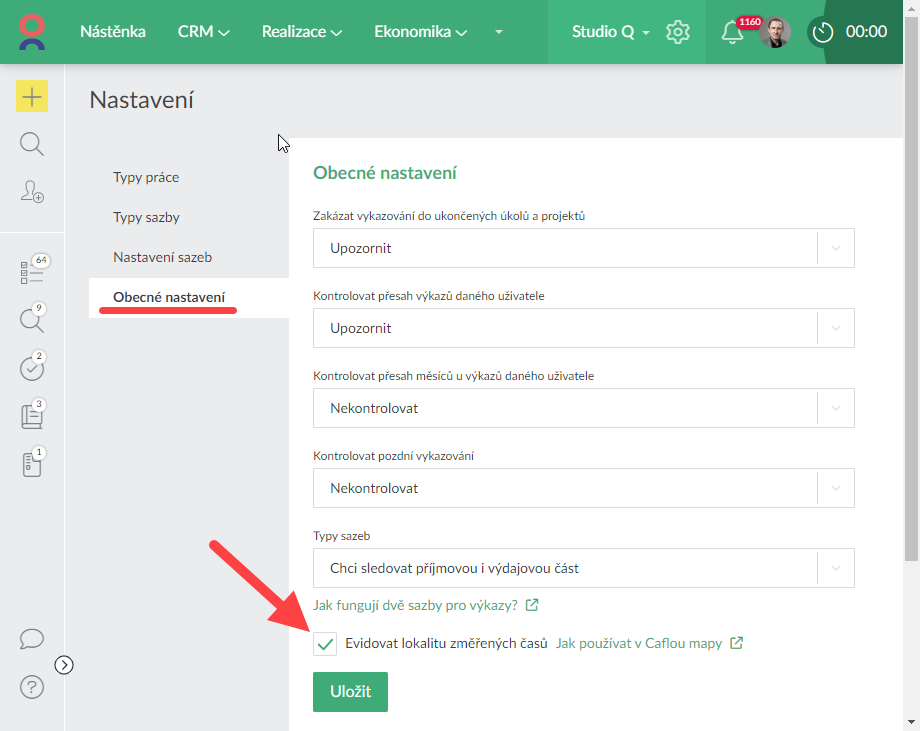
Task: Select the Typy práce settings tab
Action: pos(146,177)
